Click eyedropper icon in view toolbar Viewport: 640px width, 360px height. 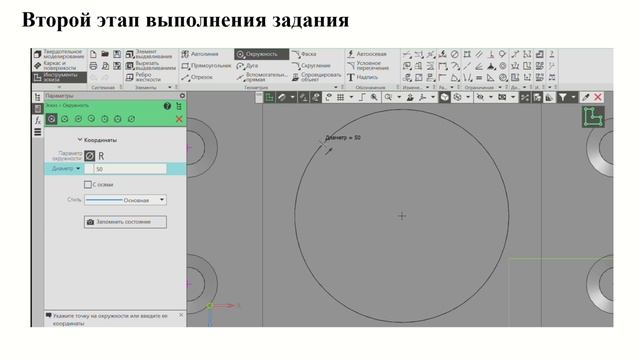pos(586,97)
